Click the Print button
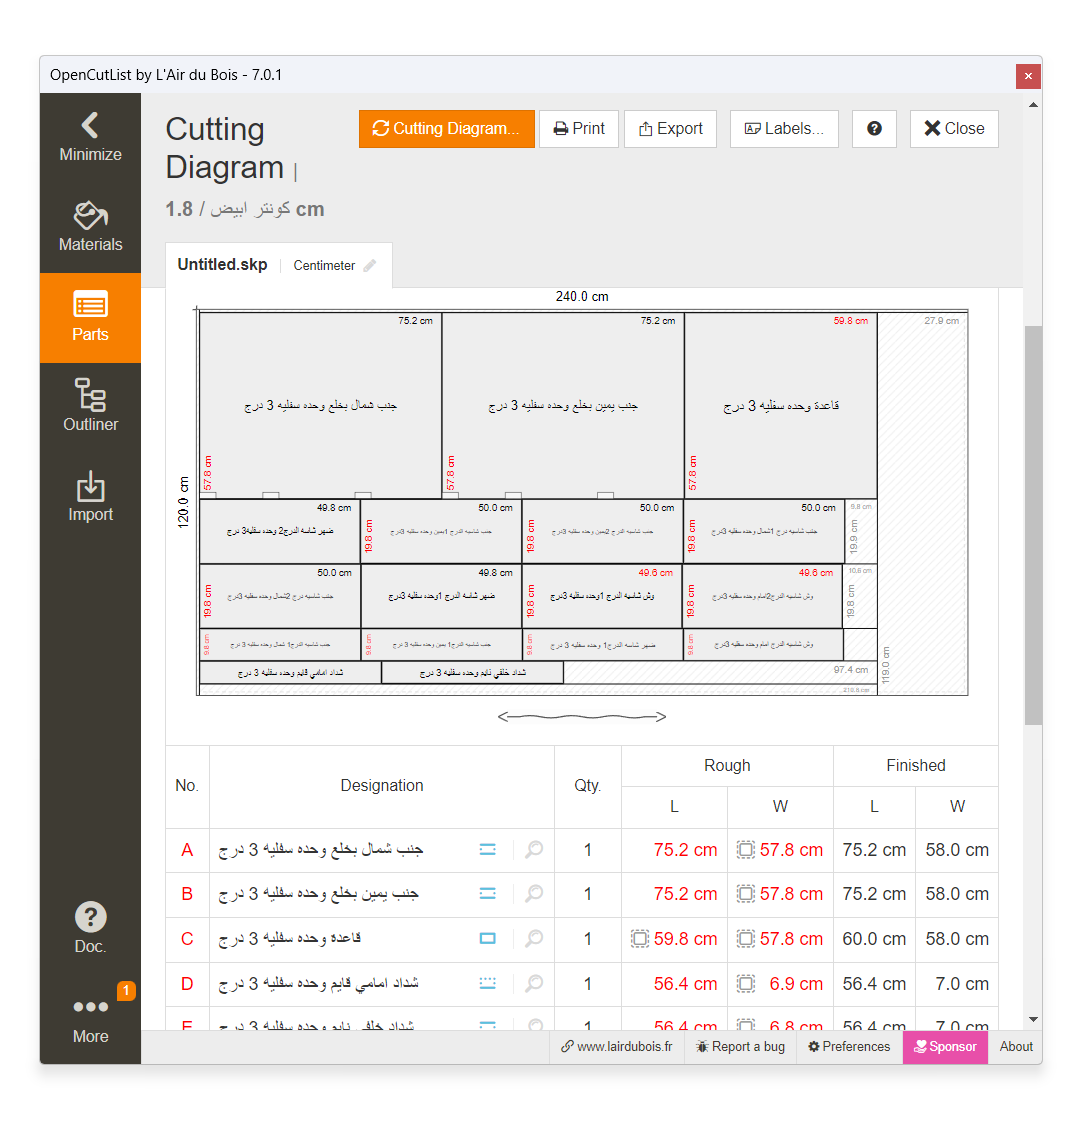 (579, 129)
